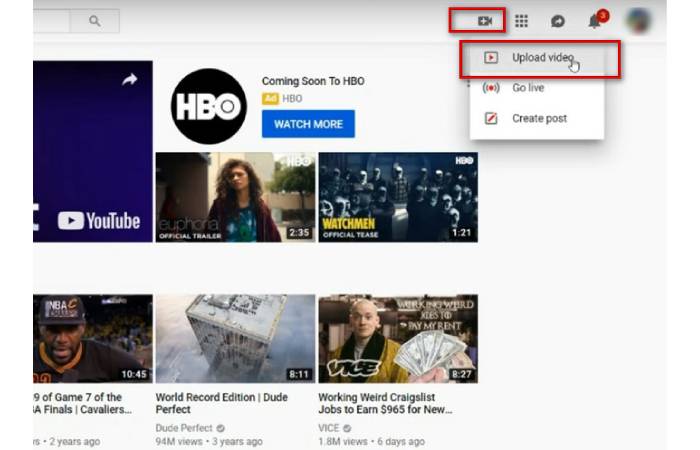Click the create video camera icon
This screenshot has height=450, width=700.
point(485,21)
